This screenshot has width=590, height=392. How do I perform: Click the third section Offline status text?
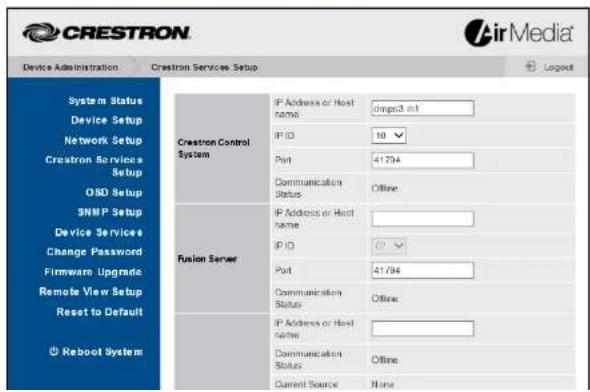(385, 360)
